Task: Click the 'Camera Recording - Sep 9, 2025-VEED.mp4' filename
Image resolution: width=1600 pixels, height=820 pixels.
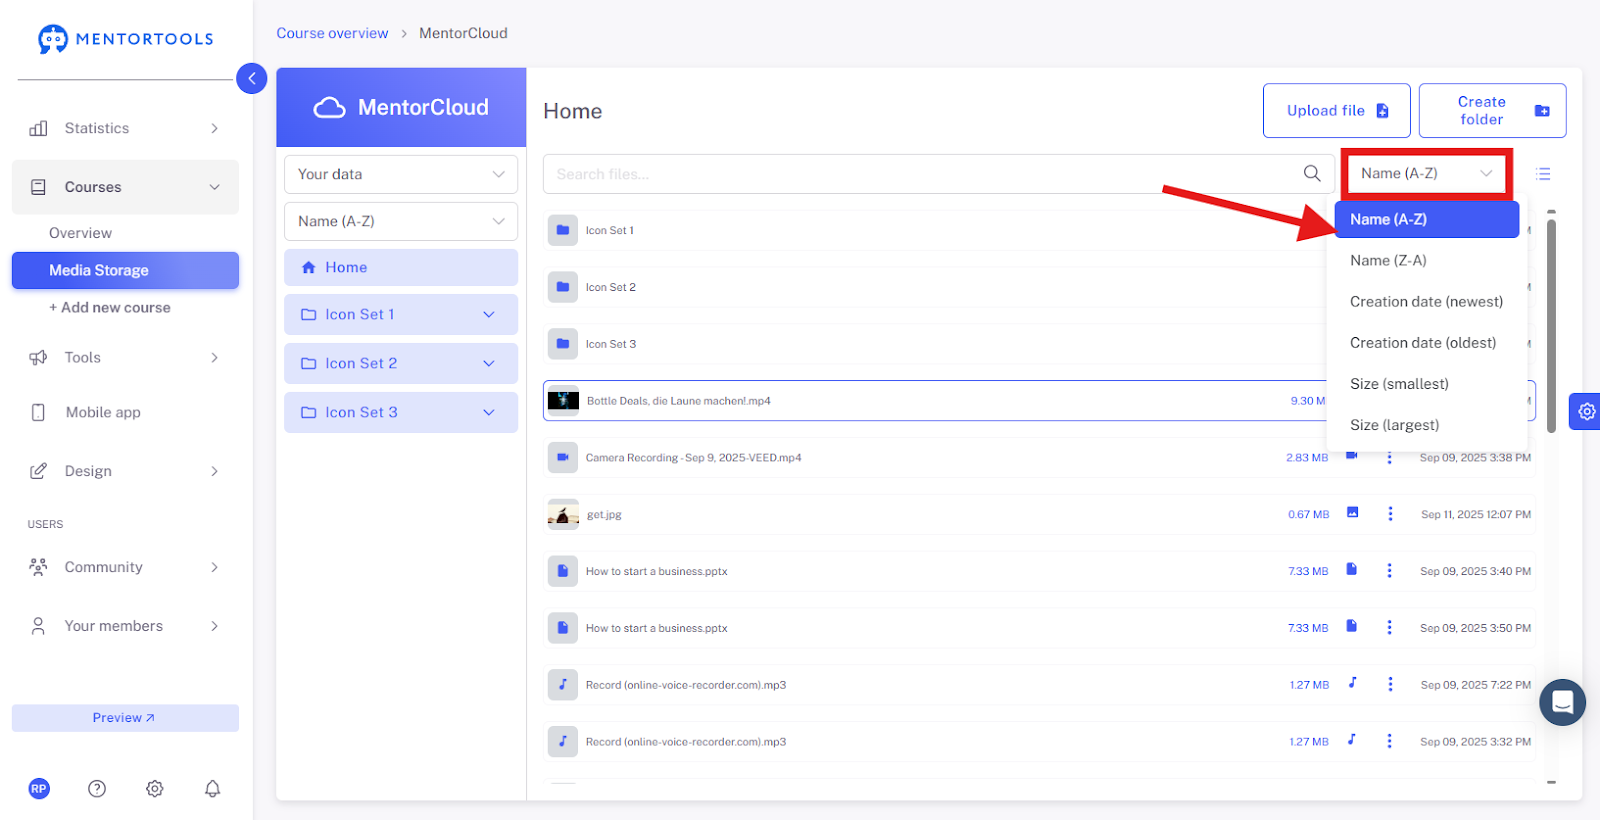Action: (693, 458)
